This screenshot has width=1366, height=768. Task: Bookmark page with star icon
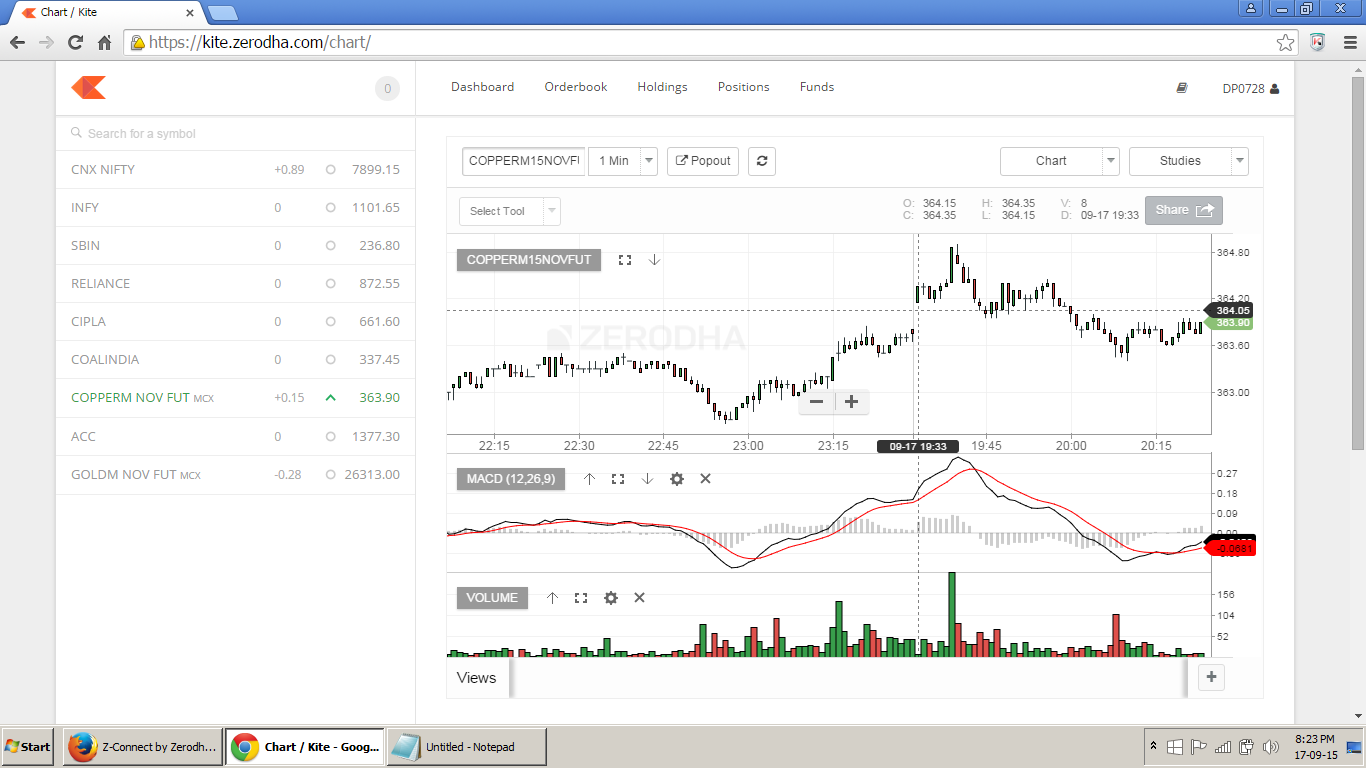(1285, 43)
